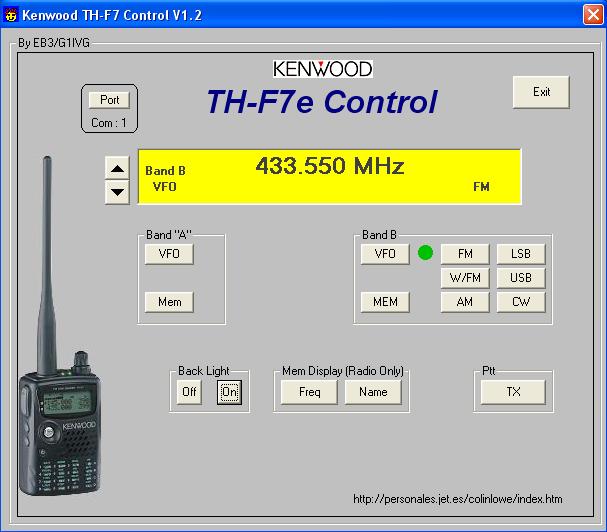Screen dimensions: 607x532
Task: Choose W/FM wide FM mode
Action: [x=464, y=278]
